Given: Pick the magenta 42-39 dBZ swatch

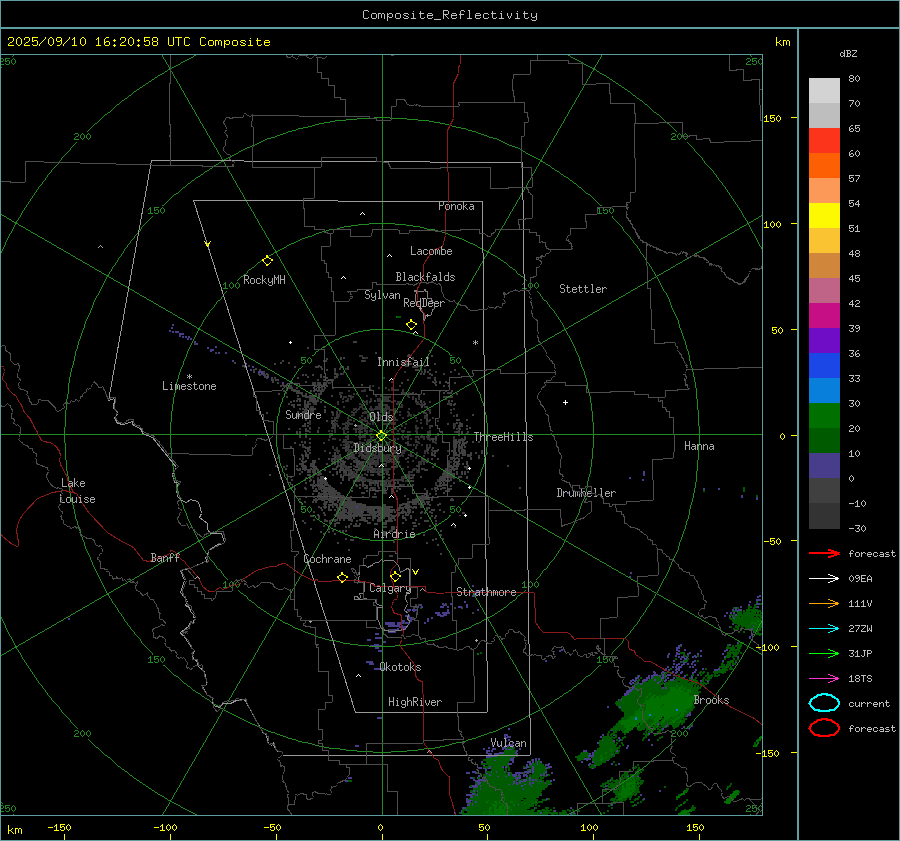Looking at the screenshot, I should 824,316.
